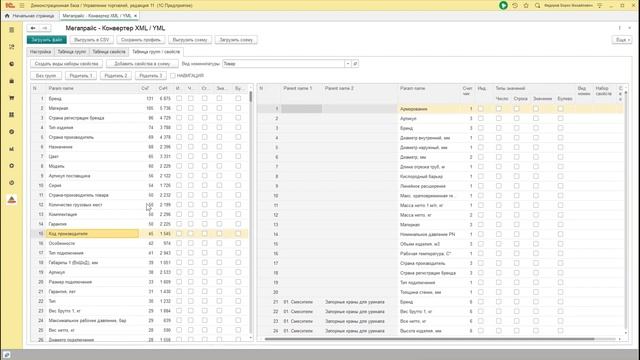
Task: Toggle the НАВИГАЦИЯ checkbox
Action: pos(173,76)
